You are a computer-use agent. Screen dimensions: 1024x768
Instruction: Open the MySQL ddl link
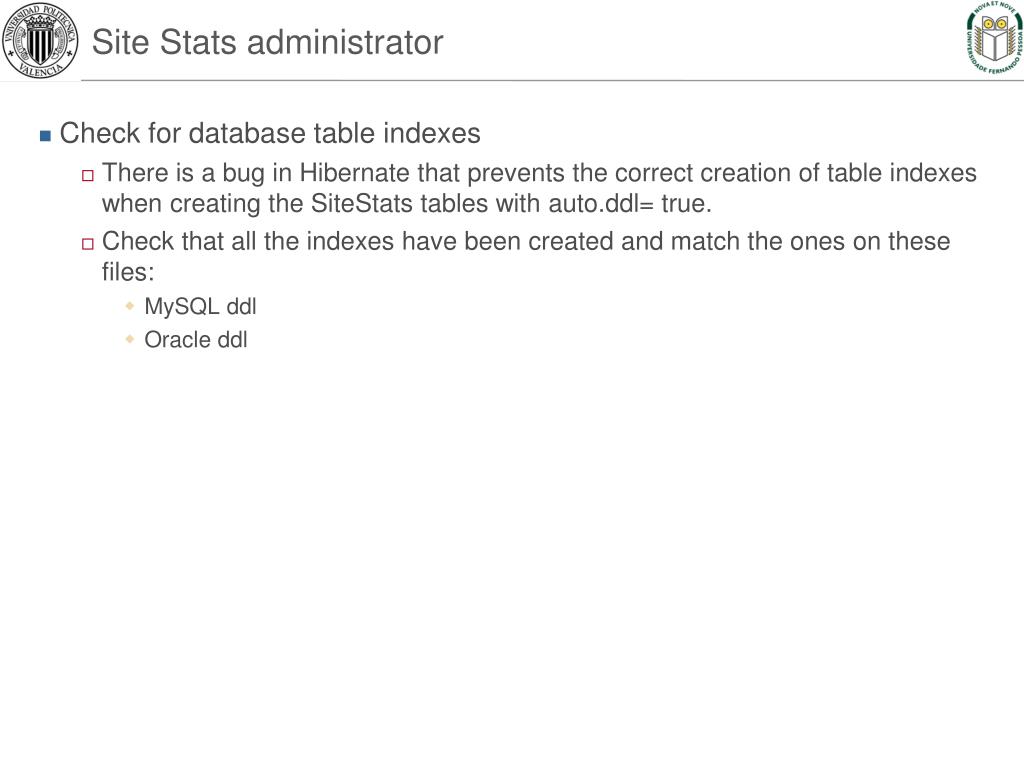click(x=200, y=306)
